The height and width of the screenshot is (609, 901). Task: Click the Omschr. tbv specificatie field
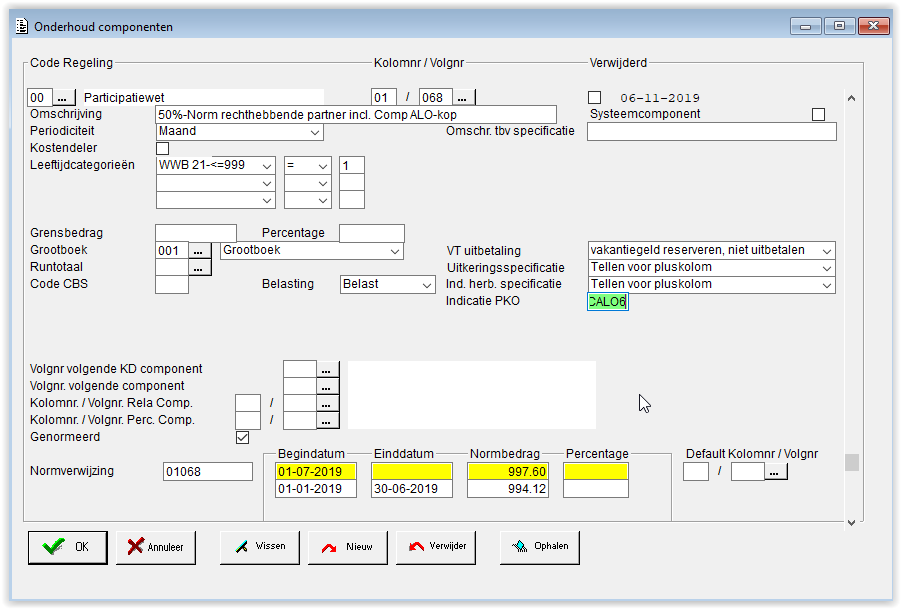[x=711, y=132]
